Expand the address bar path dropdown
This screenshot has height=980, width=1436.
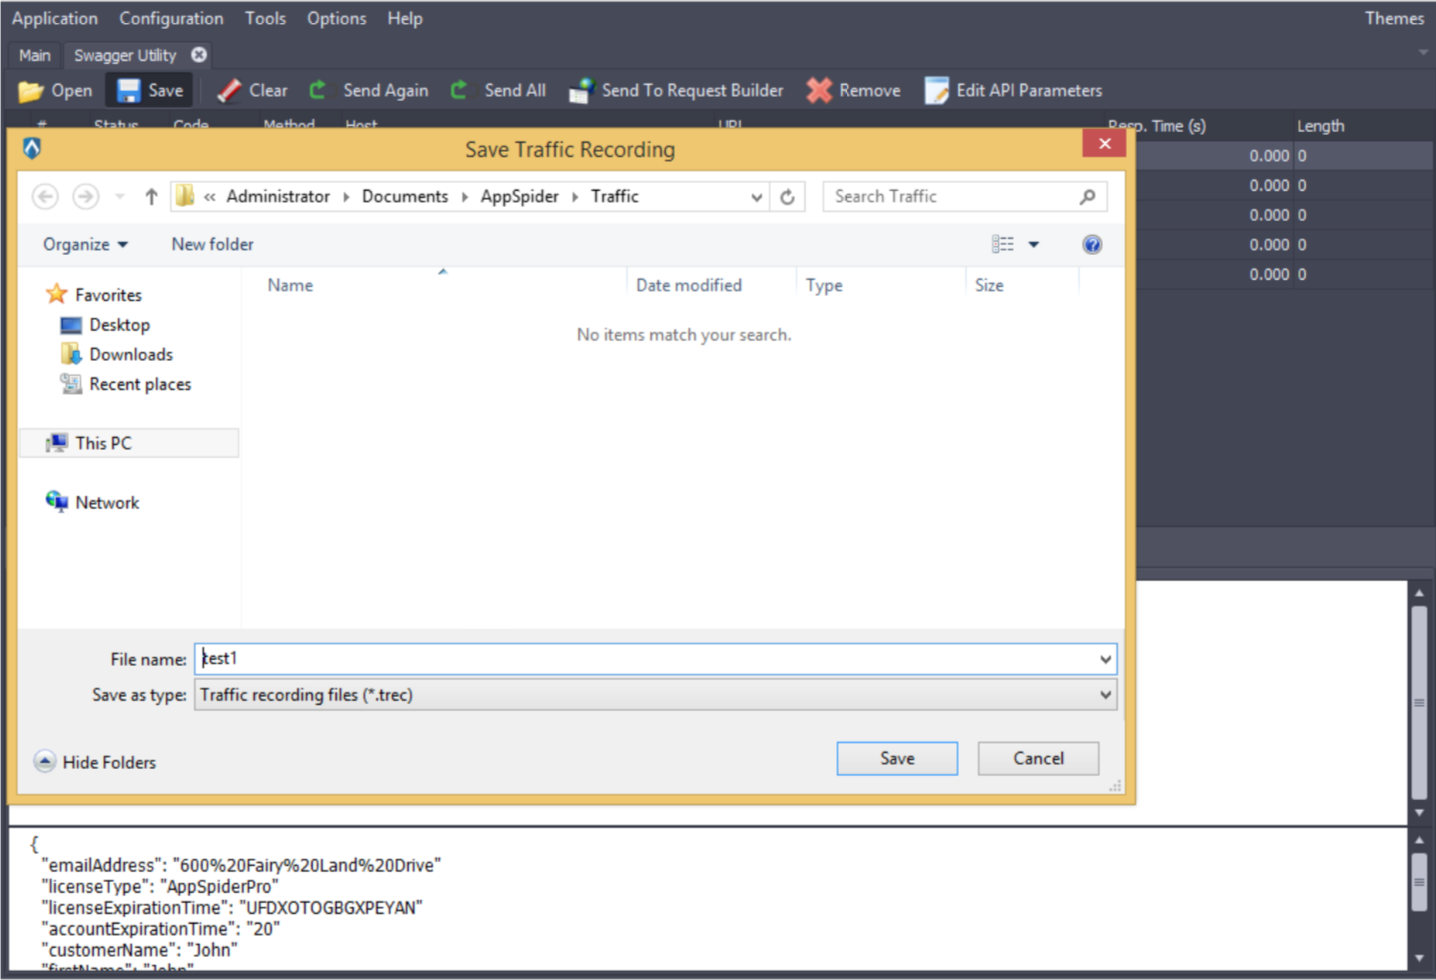click(757, 197)
